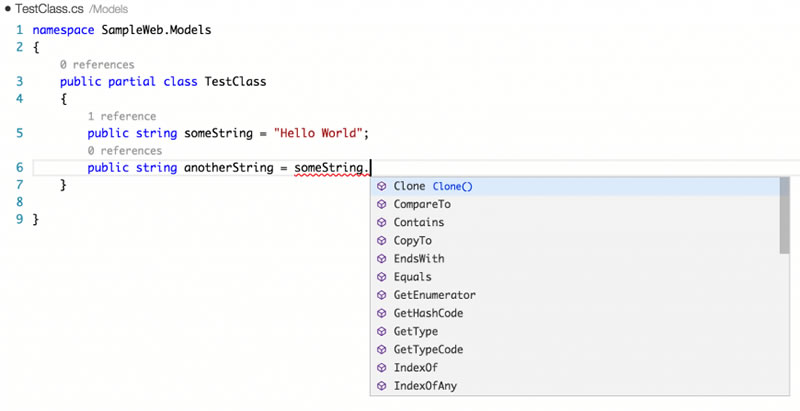Image resolution: width=800 pixels, height=411 pixels.
Task: Click the method icon beside GetHashCode
Action: coord(381,313)
